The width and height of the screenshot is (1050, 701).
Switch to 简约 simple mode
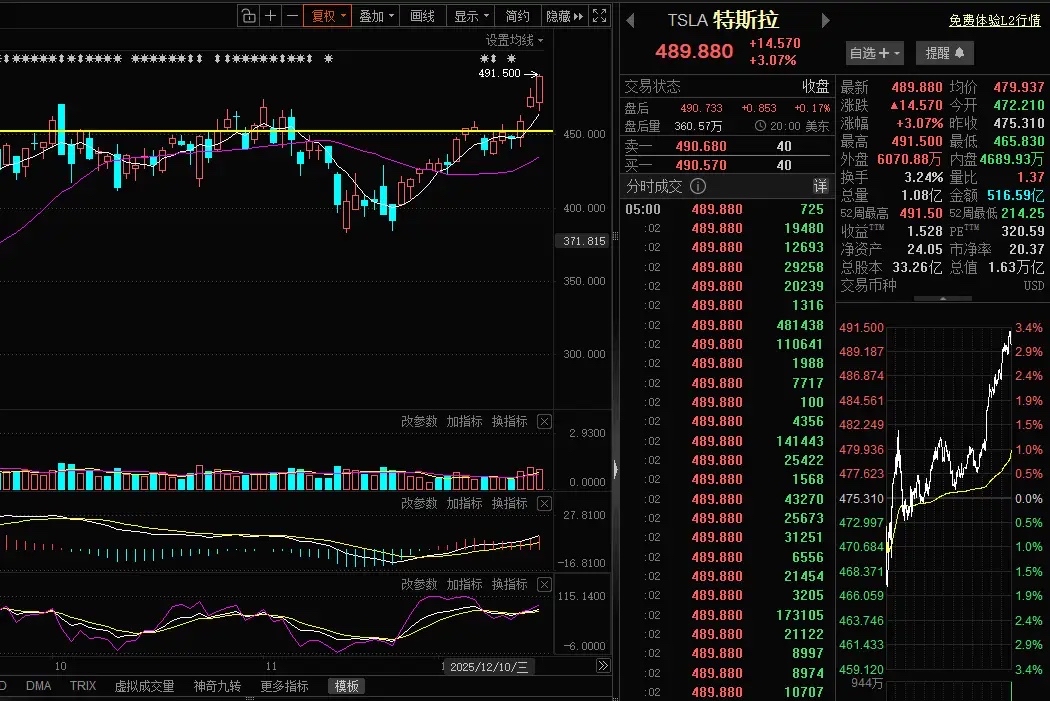[518, 15]
